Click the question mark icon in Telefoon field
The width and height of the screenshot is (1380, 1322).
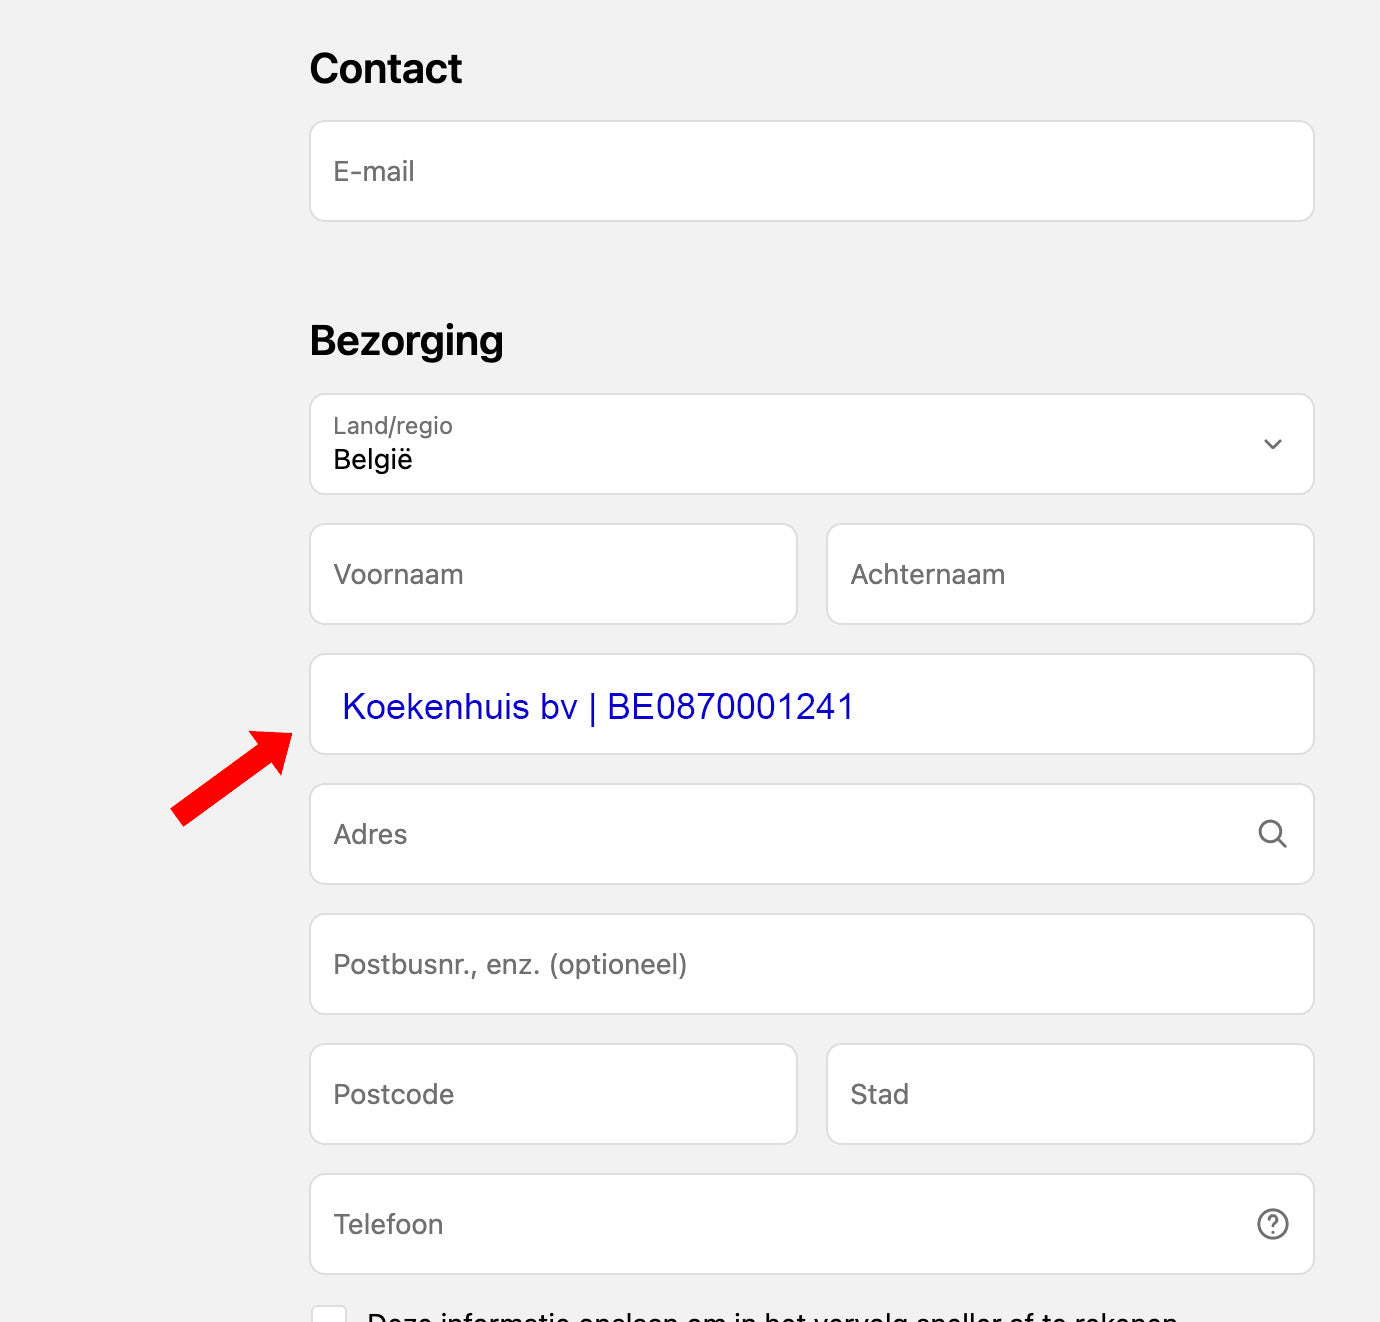(x=1272, y=1224)
